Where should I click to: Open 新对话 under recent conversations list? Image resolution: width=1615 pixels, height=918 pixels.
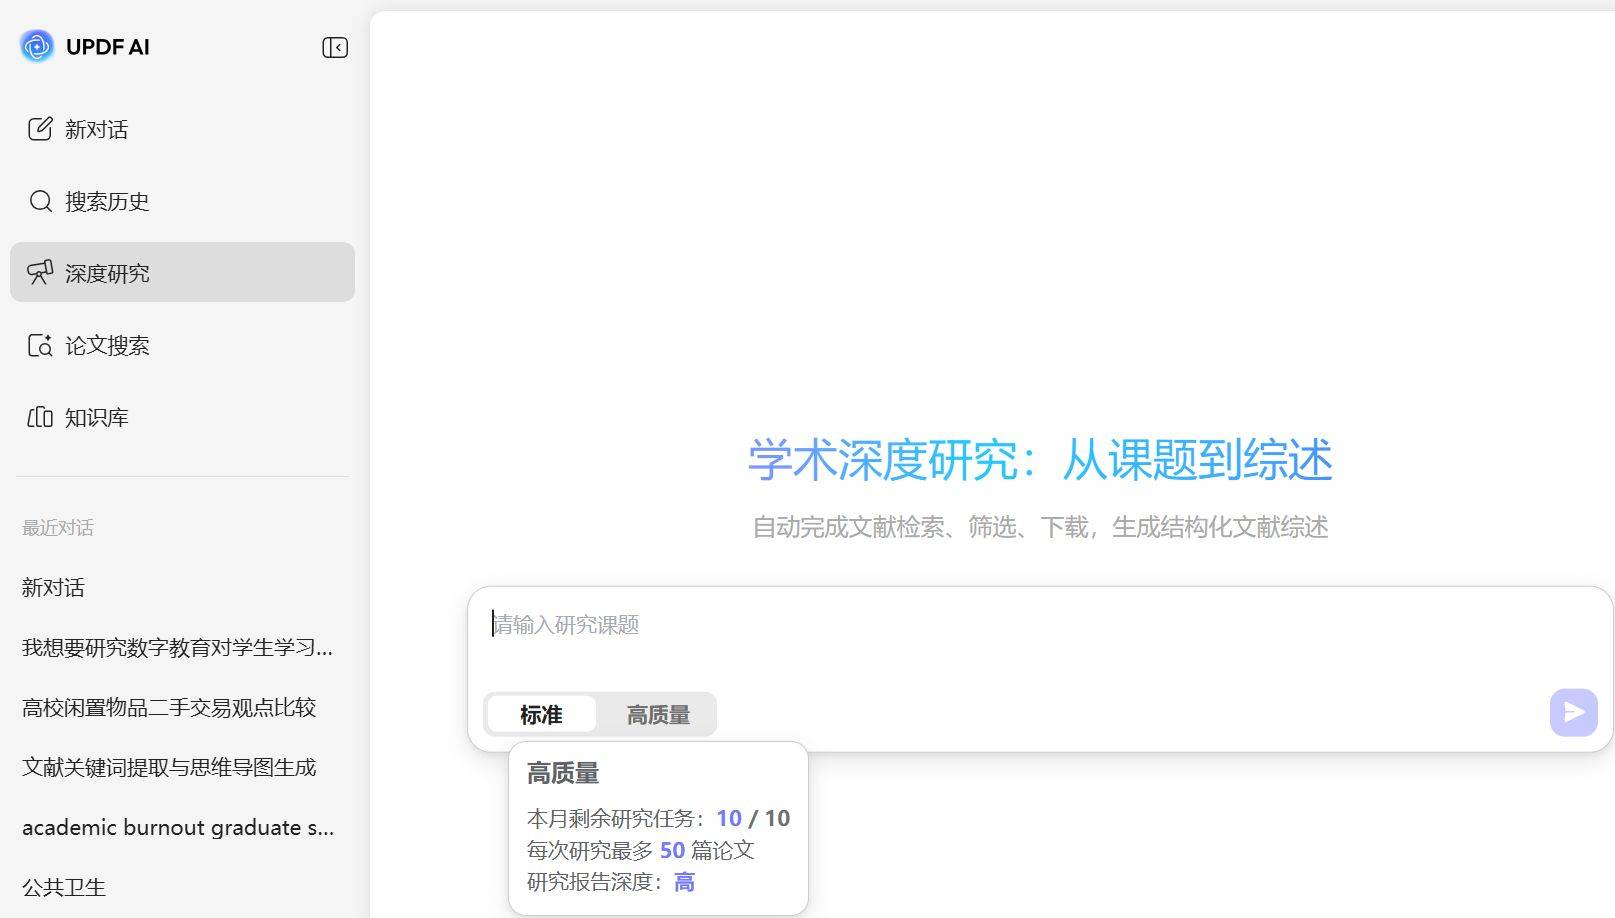tap(54, 588)
